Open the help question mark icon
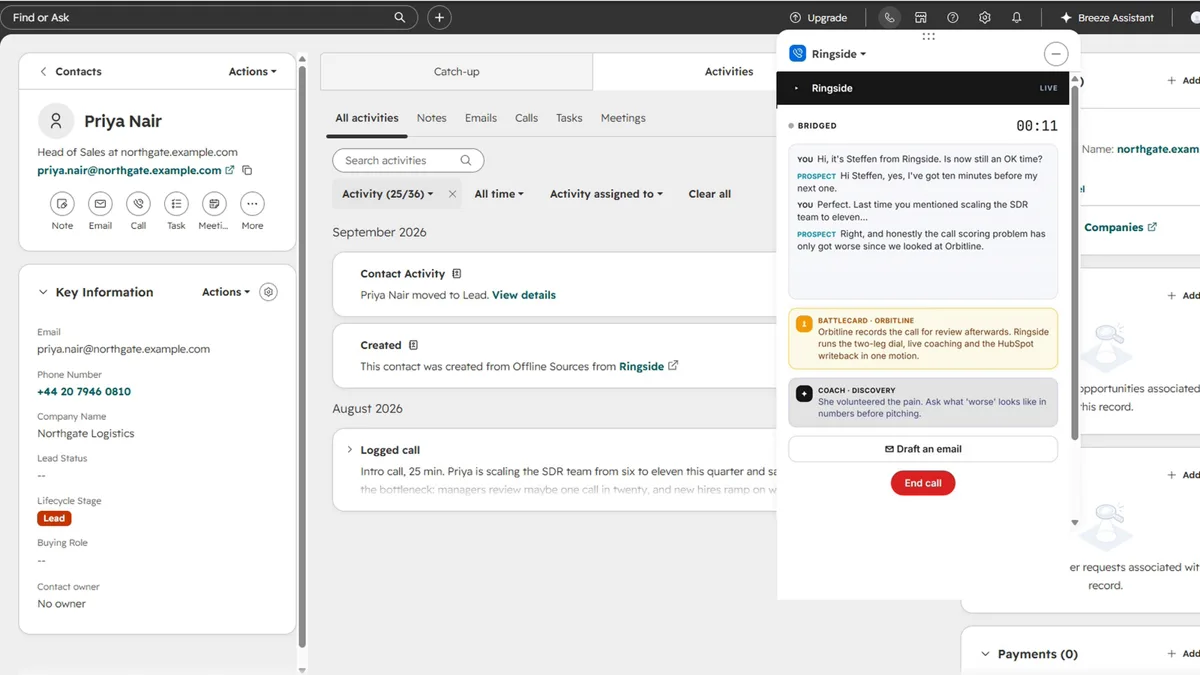 tap(953, 17)
